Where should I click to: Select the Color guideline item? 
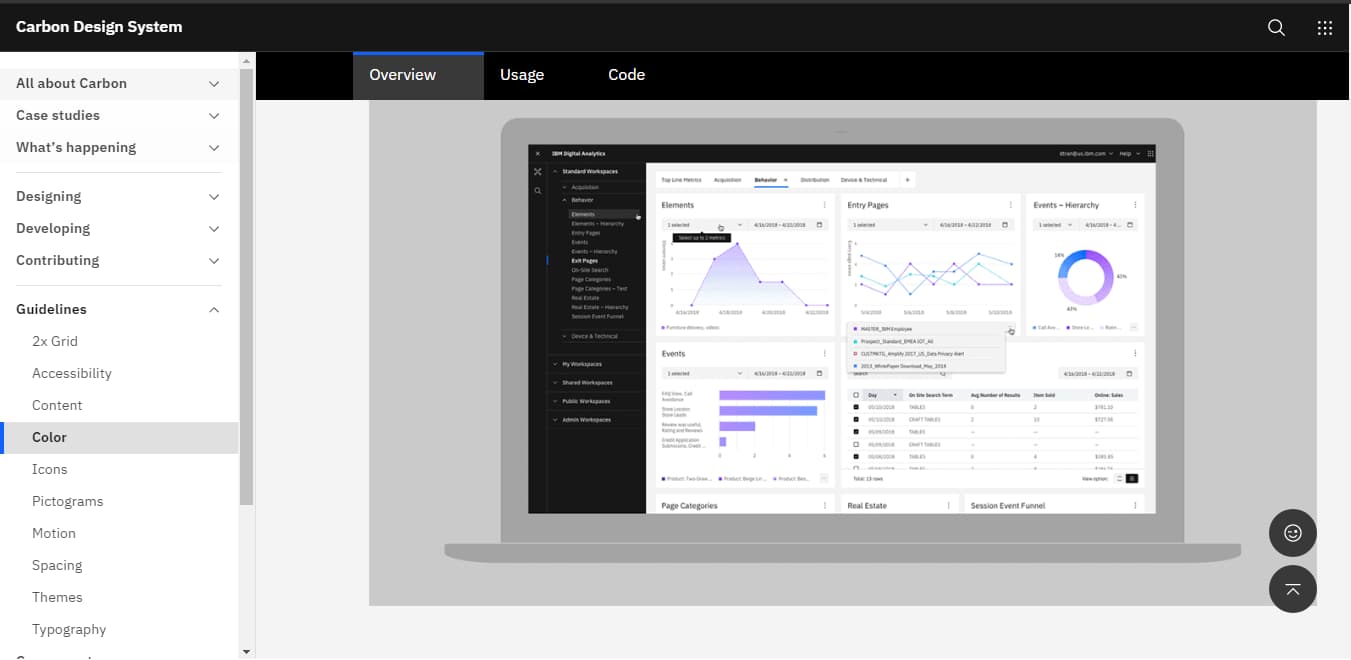[x=119, y=438]
